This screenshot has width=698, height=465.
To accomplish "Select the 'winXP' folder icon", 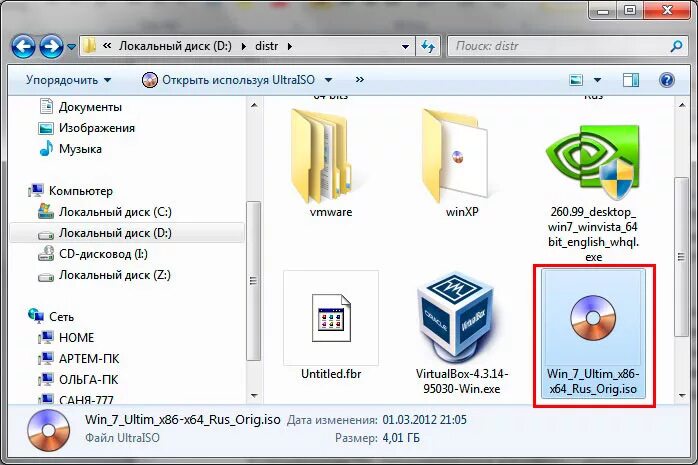I will click(455, 157).
